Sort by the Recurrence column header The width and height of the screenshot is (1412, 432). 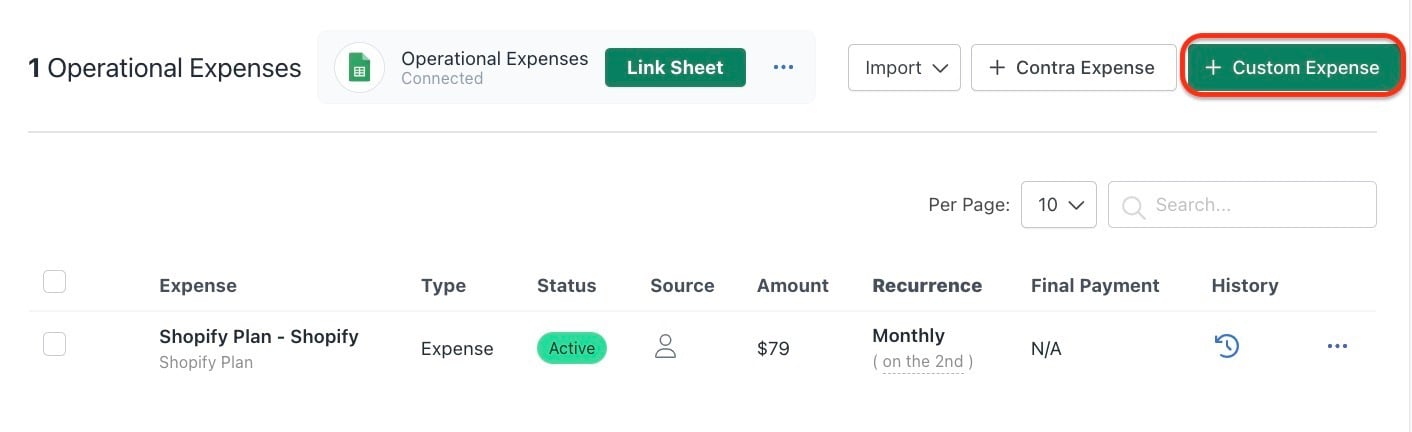click(927, 285)
